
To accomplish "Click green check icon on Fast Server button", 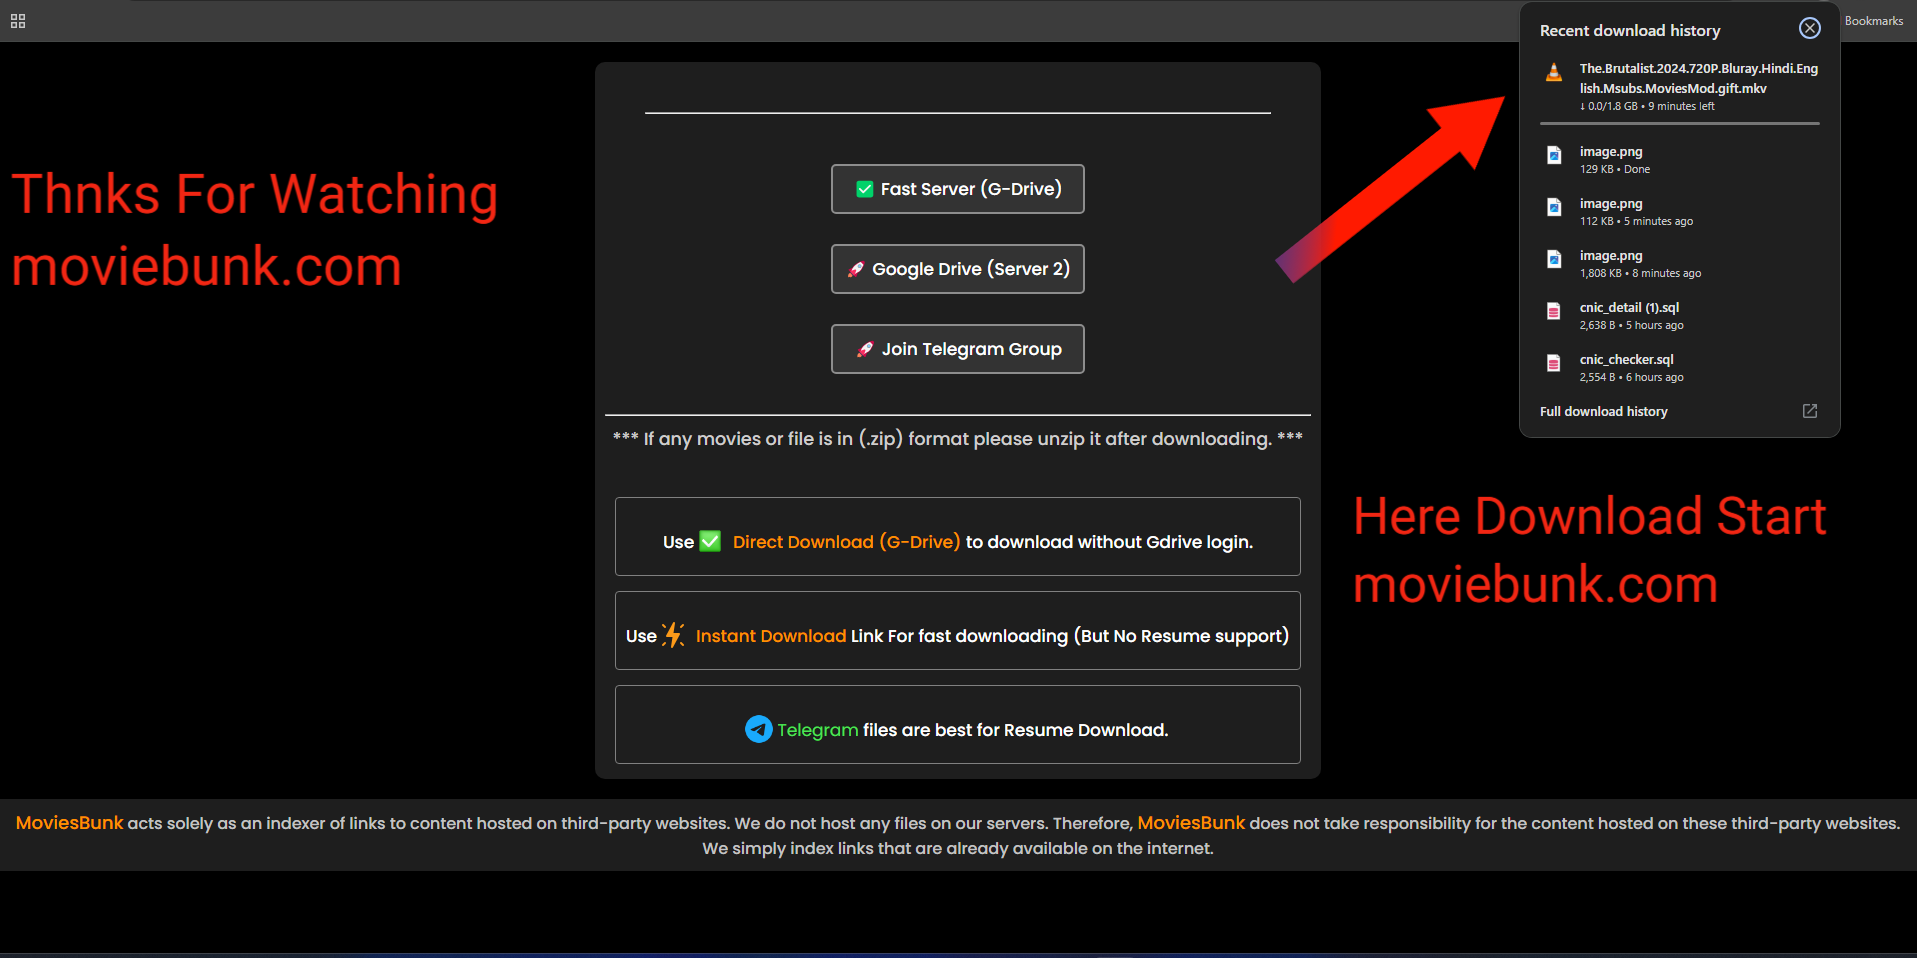I will (x=865, y=189).
